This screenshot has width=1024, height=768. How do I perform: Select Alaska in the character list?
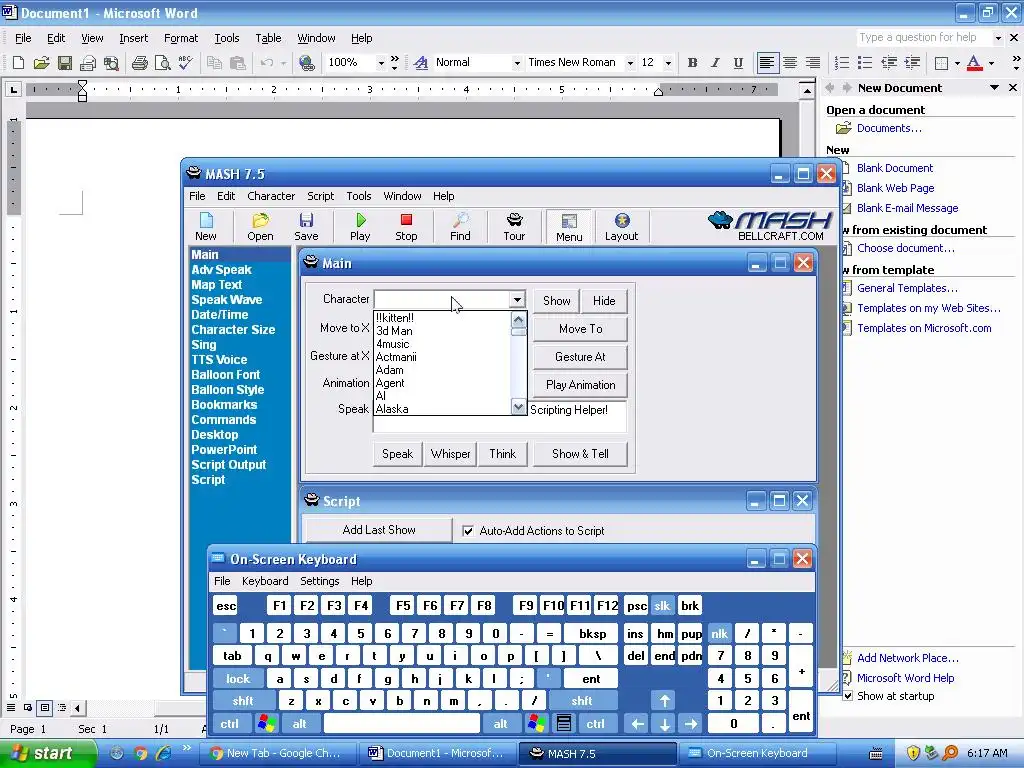392,409
